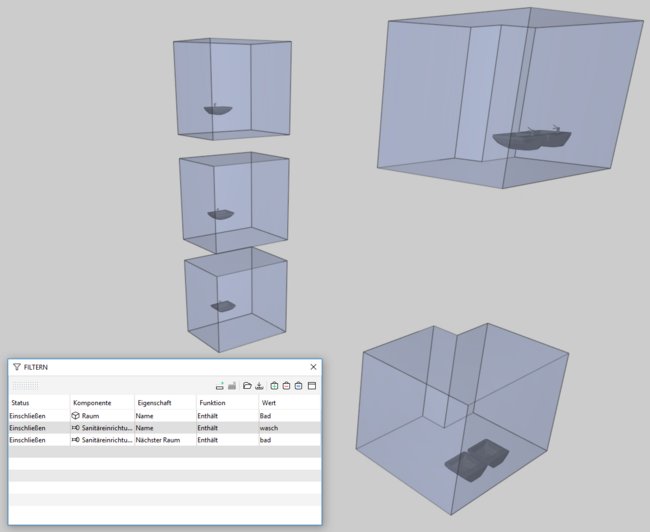Sort by Komponente column header
The height and width of the screenshot is (532, 650).
coord(102,403)
